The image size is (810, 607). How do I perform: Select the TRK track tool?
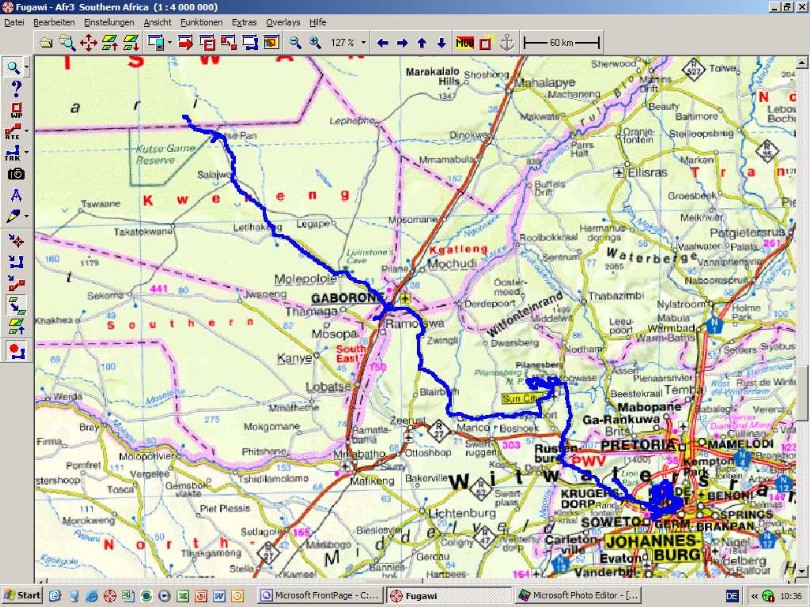(x=13, y=152)
